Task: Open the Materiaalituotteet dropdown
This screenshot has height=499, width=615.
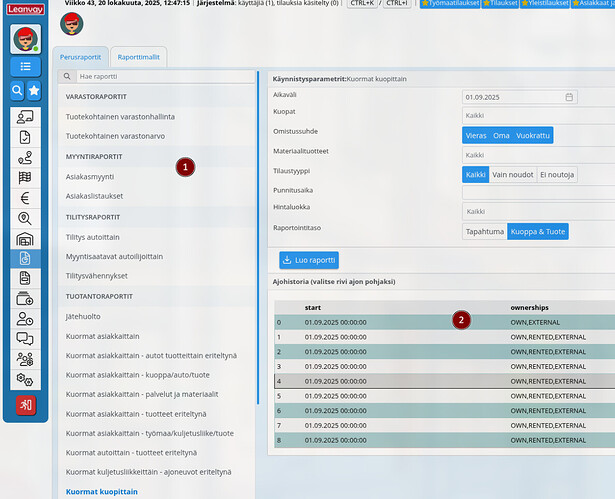Action: point(538,155)
